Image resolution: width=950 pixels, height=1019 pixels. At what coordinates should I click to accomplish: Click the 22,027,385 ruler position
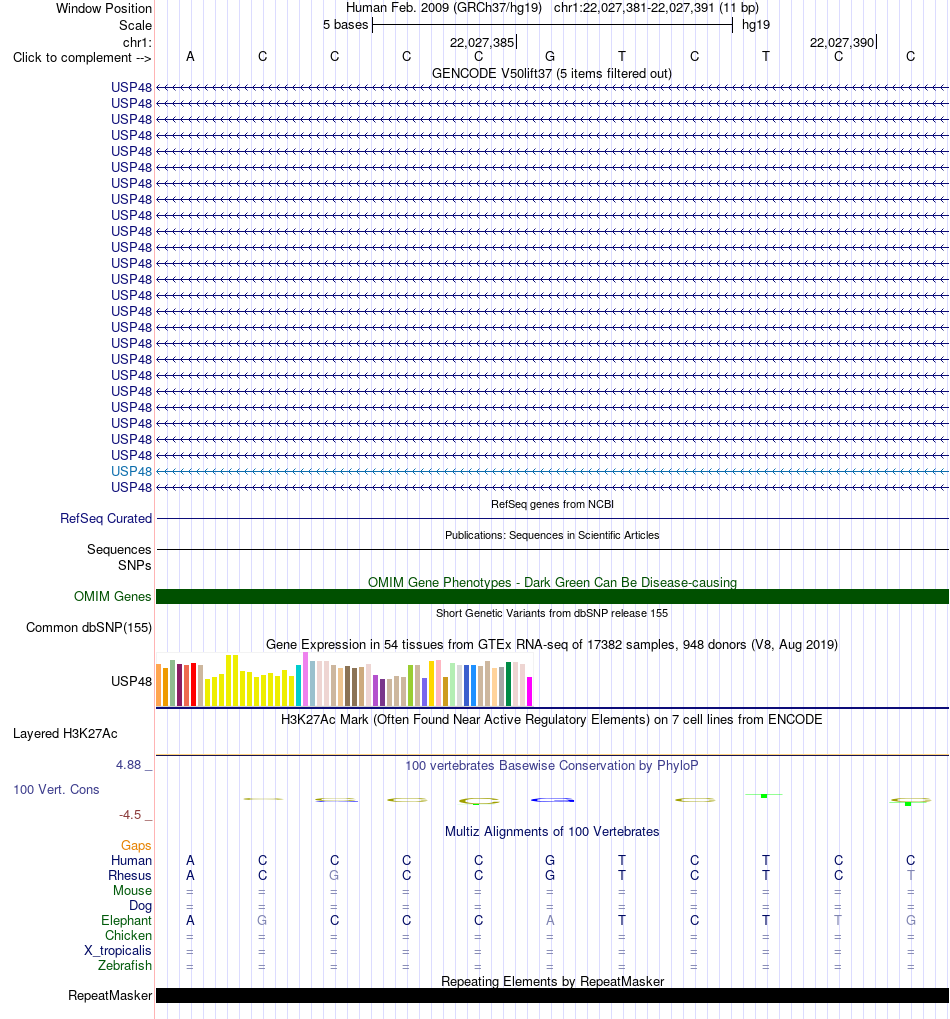pyautogui.click(x=482, y=42)
